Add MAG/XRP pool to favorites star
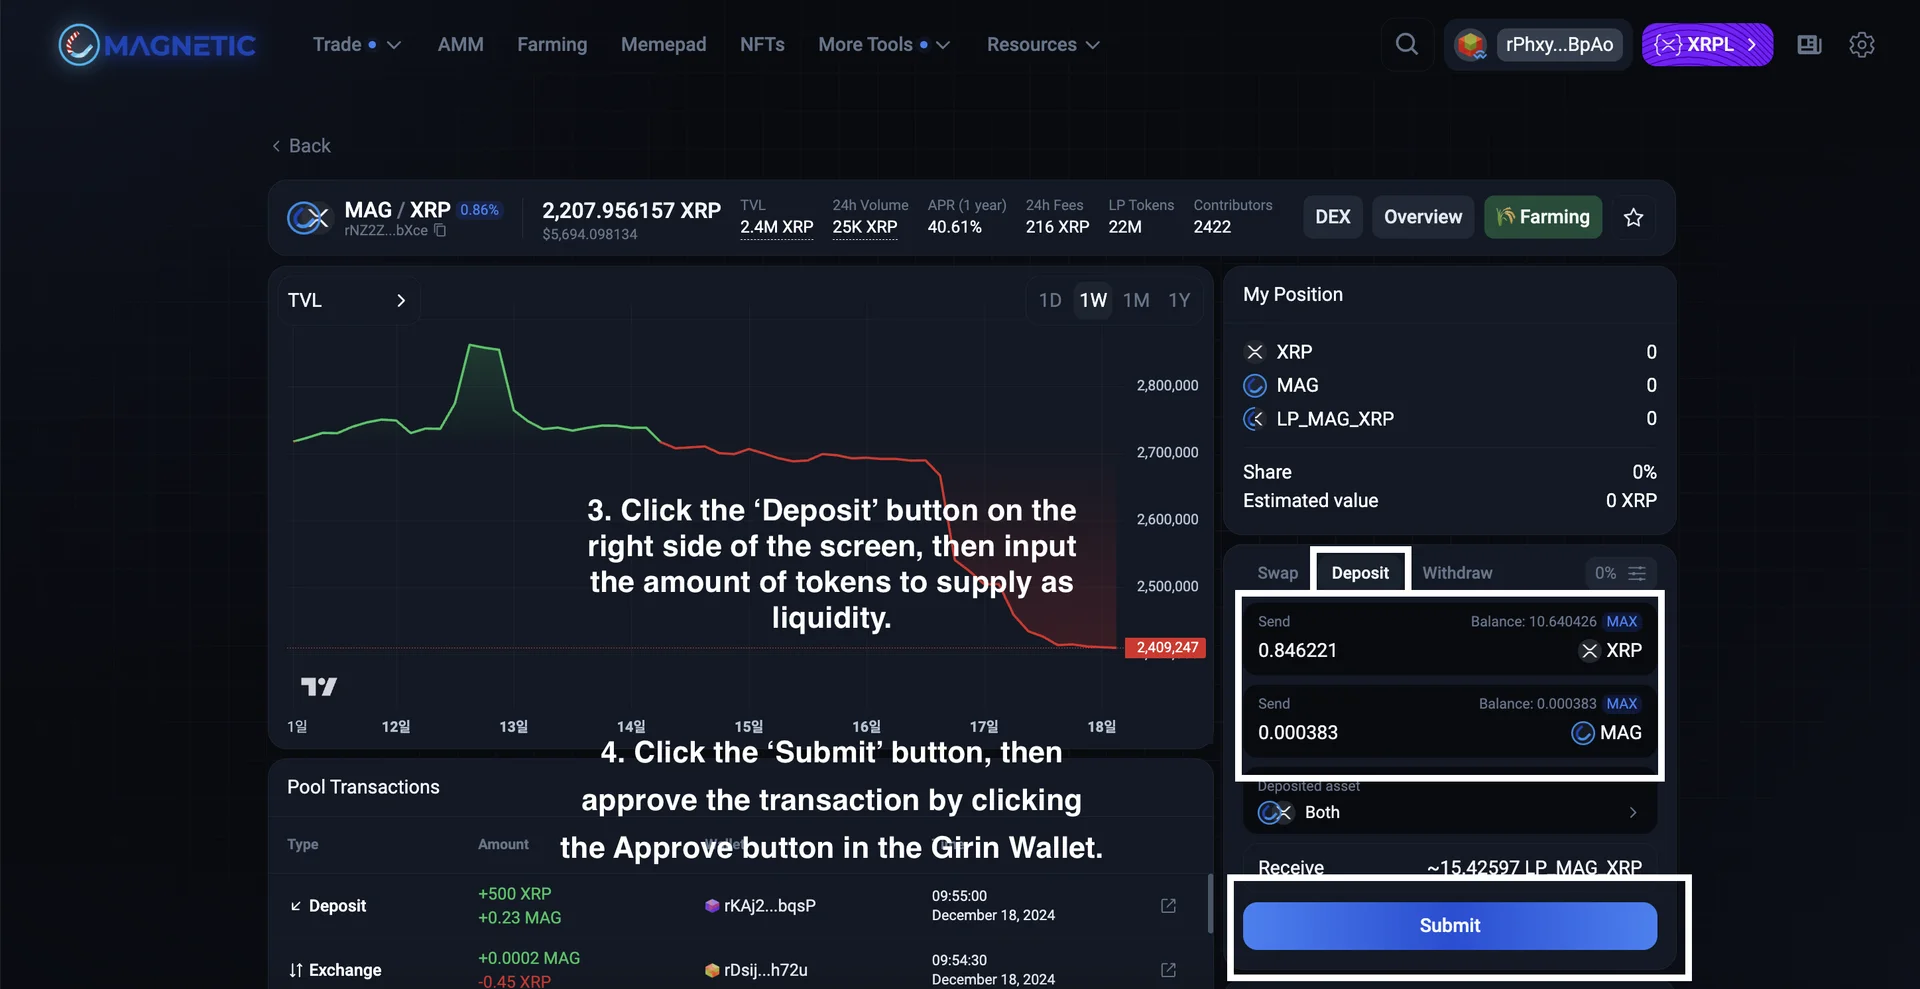Screen dimensions: 1920x989 (x=1633, y=217)
